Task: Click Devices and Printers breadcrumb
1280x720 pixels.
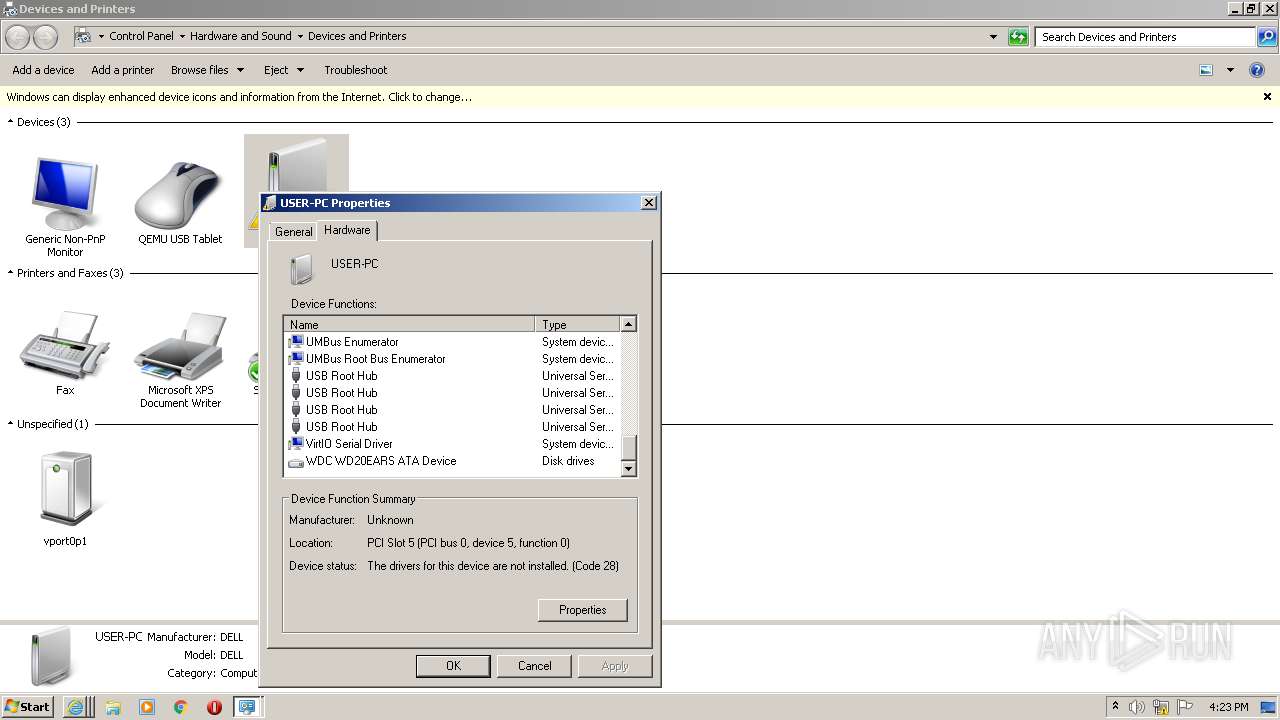Action: (357, 36)
